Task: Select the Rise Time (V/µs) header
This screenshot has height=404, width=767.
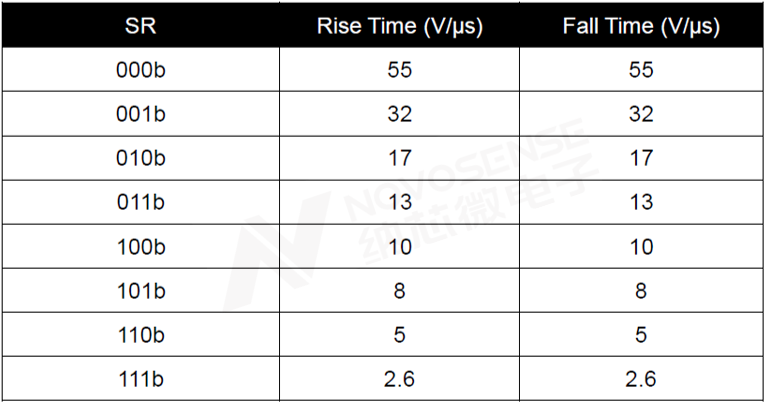Action: (x=400, y=26)
